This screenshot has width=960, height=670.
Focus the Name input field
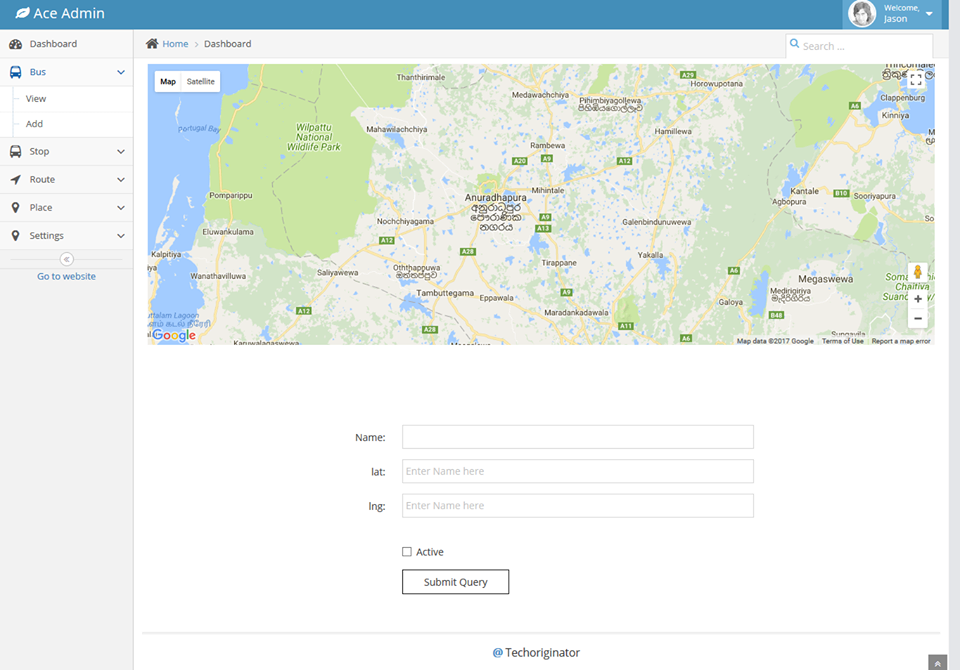click(x=577, y=437)
